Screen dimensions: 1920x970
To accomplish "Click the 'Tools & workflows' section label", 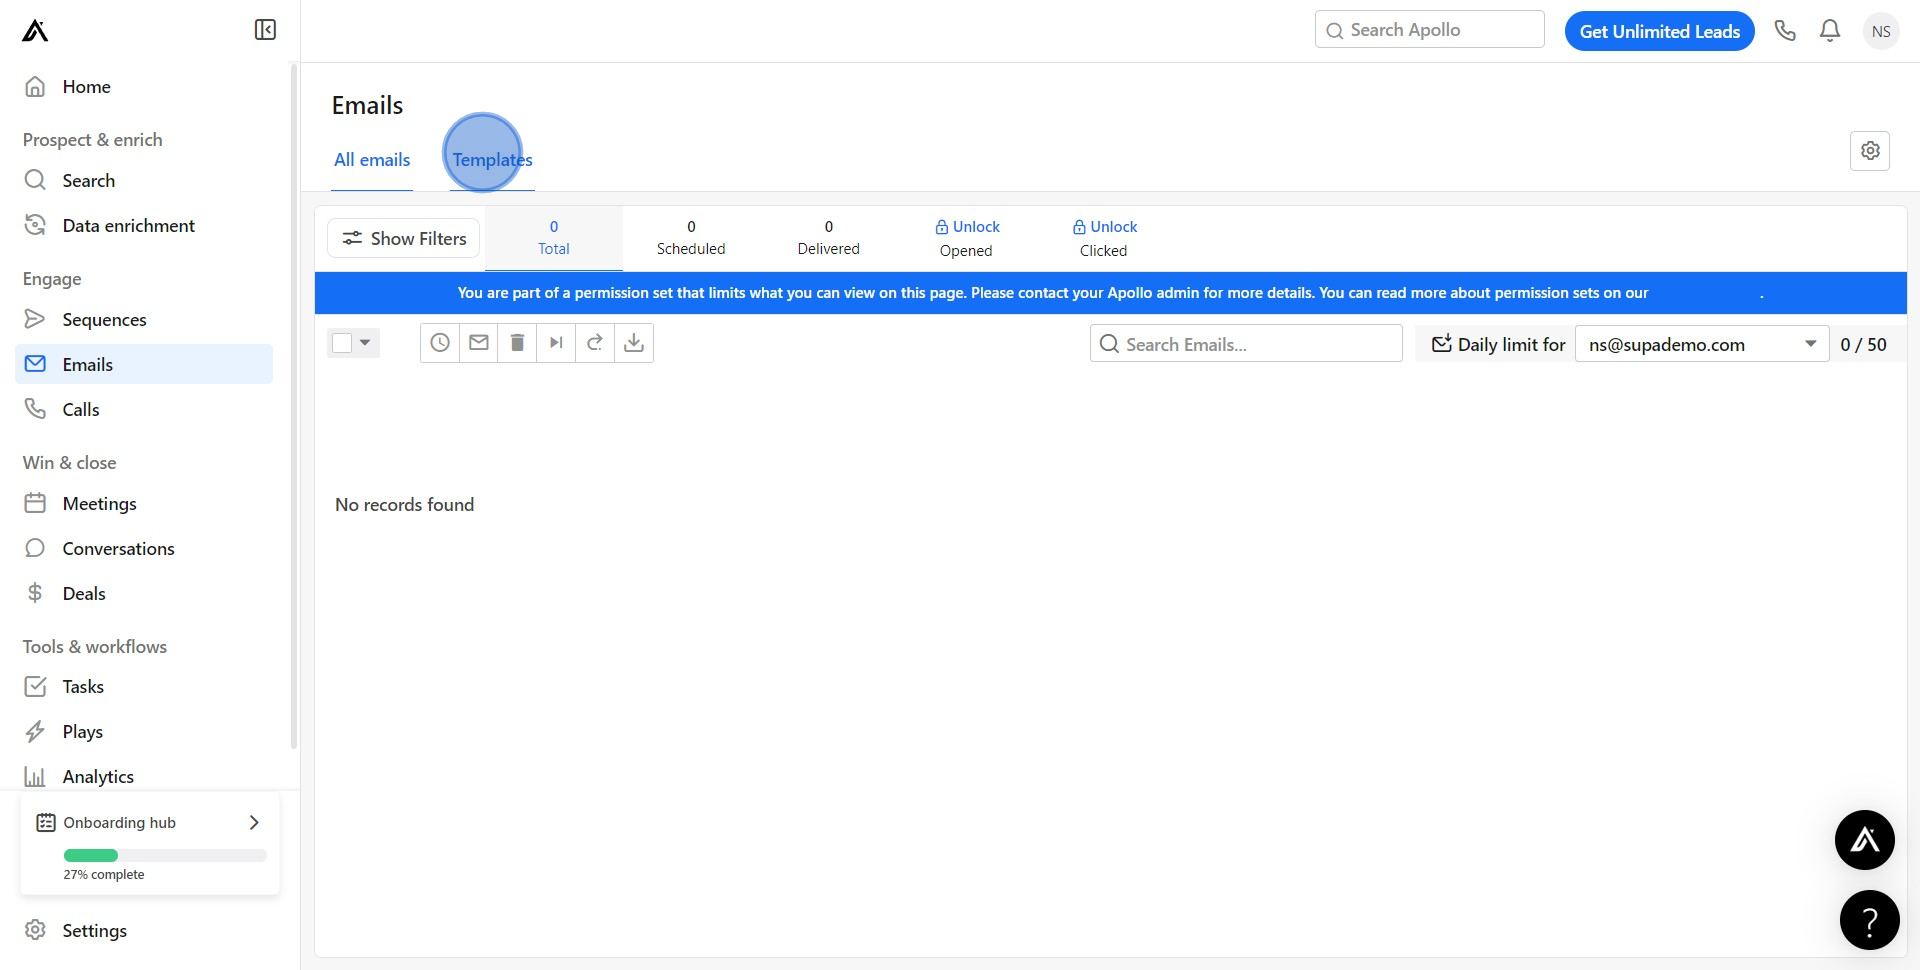I will click(x=95, y=647).
